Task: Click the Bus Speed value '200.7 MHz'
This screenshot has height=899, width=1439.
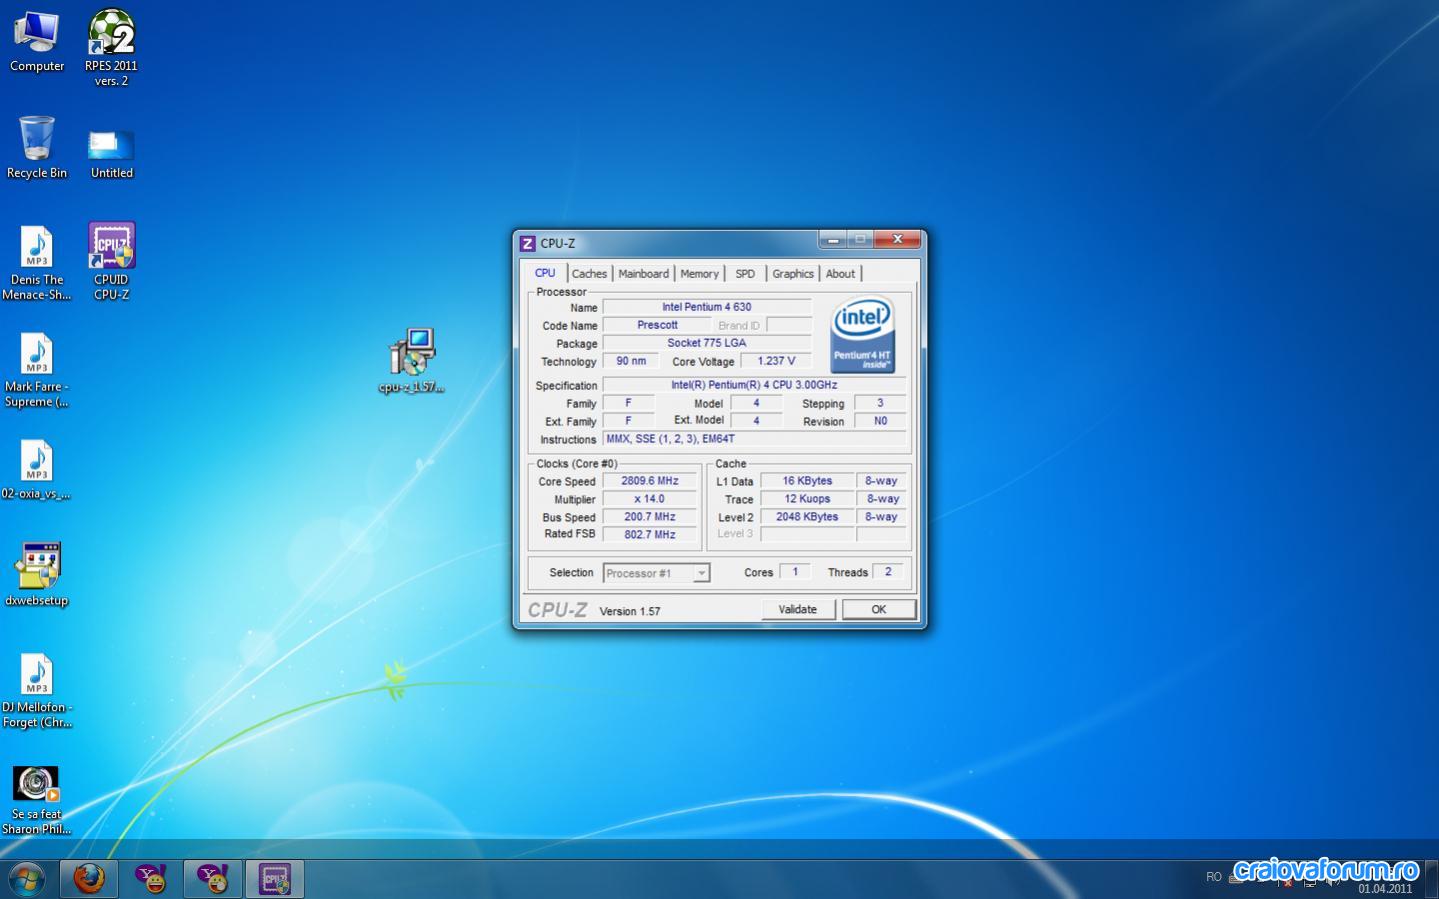Action: pos(649,517)
